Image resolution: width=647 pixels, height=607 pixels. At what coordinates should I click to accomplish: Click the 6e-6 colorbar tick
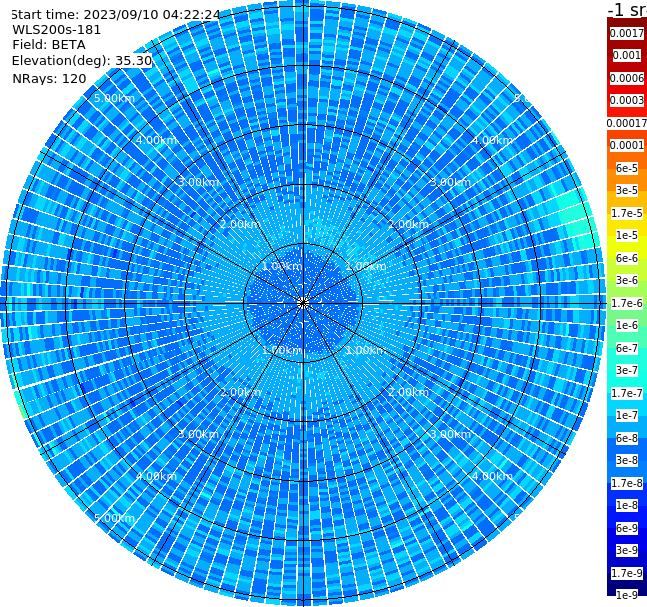627,258
